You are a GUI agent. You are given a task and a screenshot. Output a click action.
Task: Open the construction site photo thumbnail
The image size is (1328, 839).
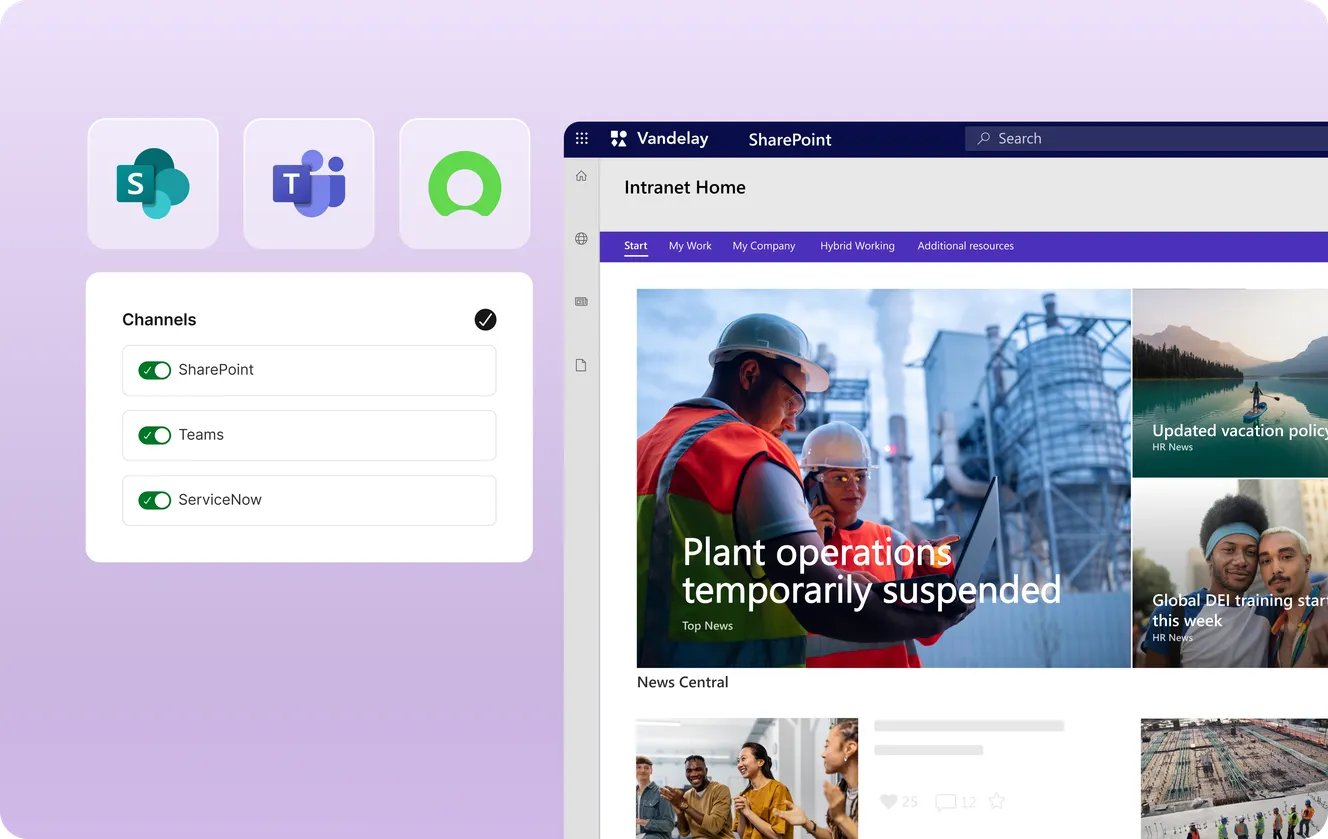coord(1234,779)
